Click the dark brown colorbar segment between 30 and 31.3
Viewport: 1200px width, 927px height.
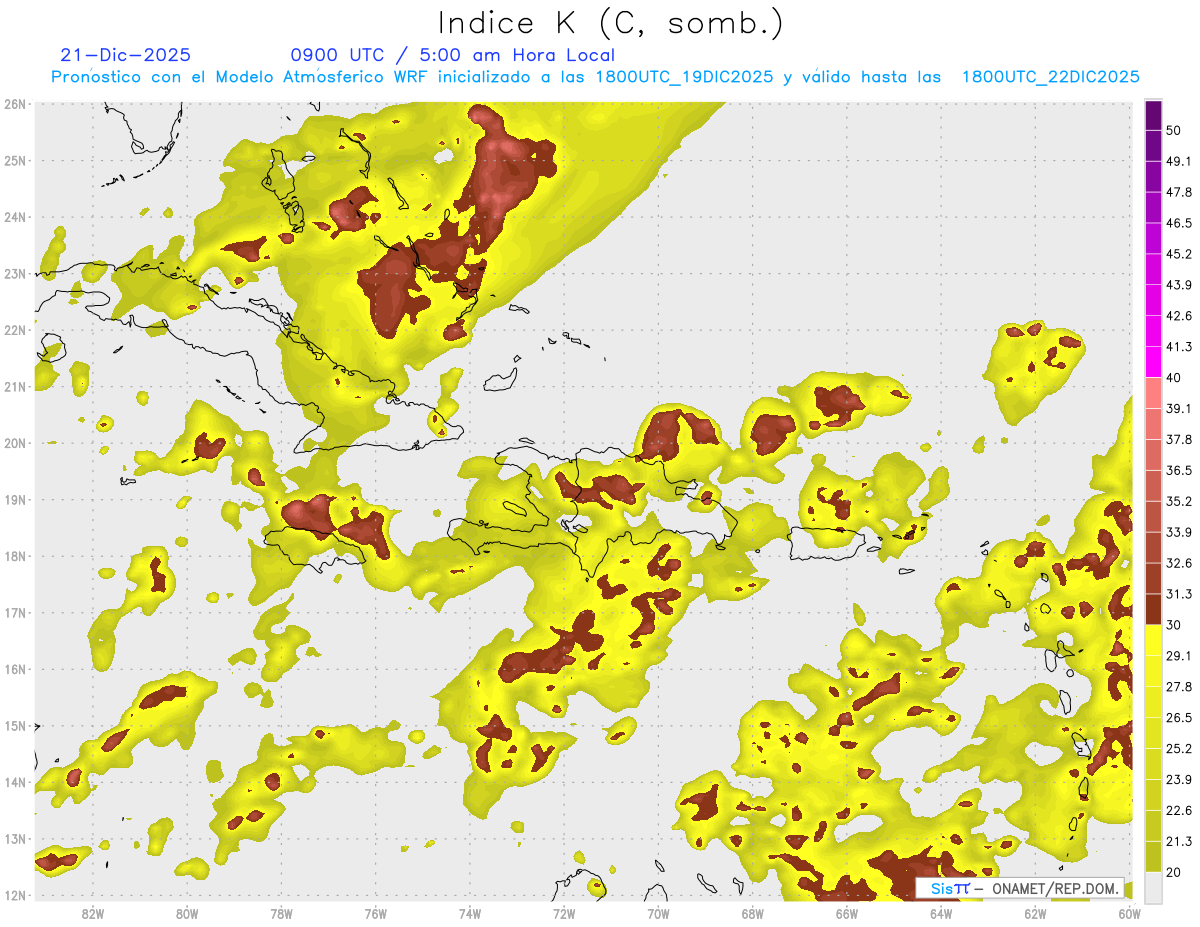(x=1153, y=609)
